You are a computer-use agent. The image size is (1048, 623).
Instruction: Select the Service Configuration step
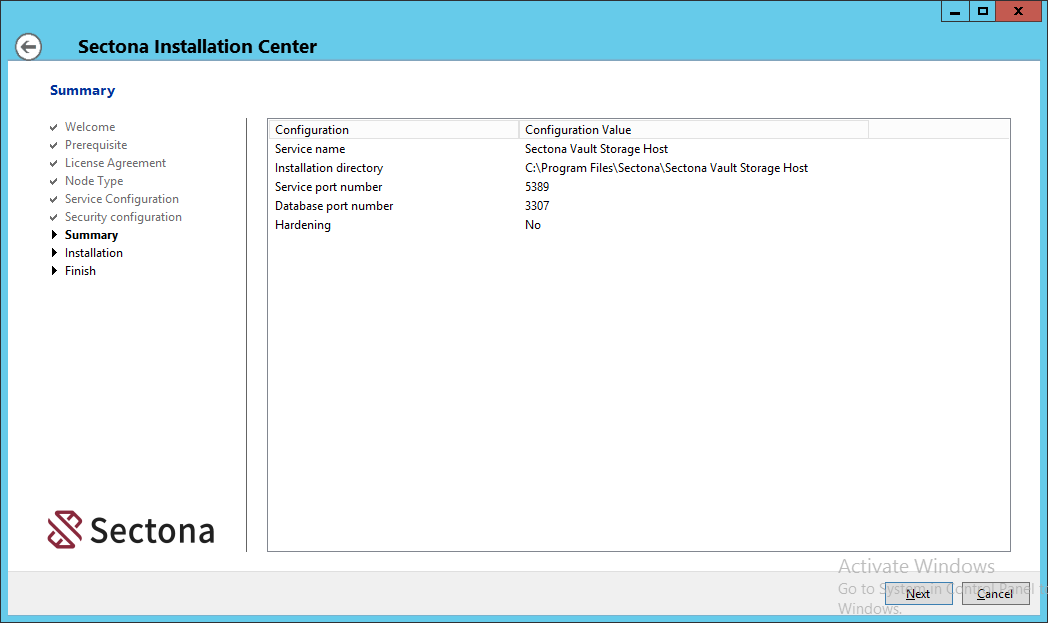(121, 199)
